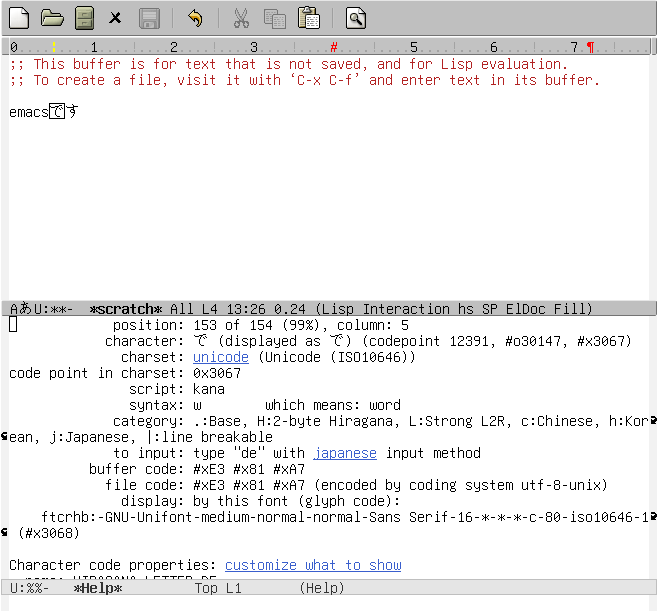Click the 'U:%%-' read-only status indicator
This screenshot has width=658, height=612.
coord(29,588)
